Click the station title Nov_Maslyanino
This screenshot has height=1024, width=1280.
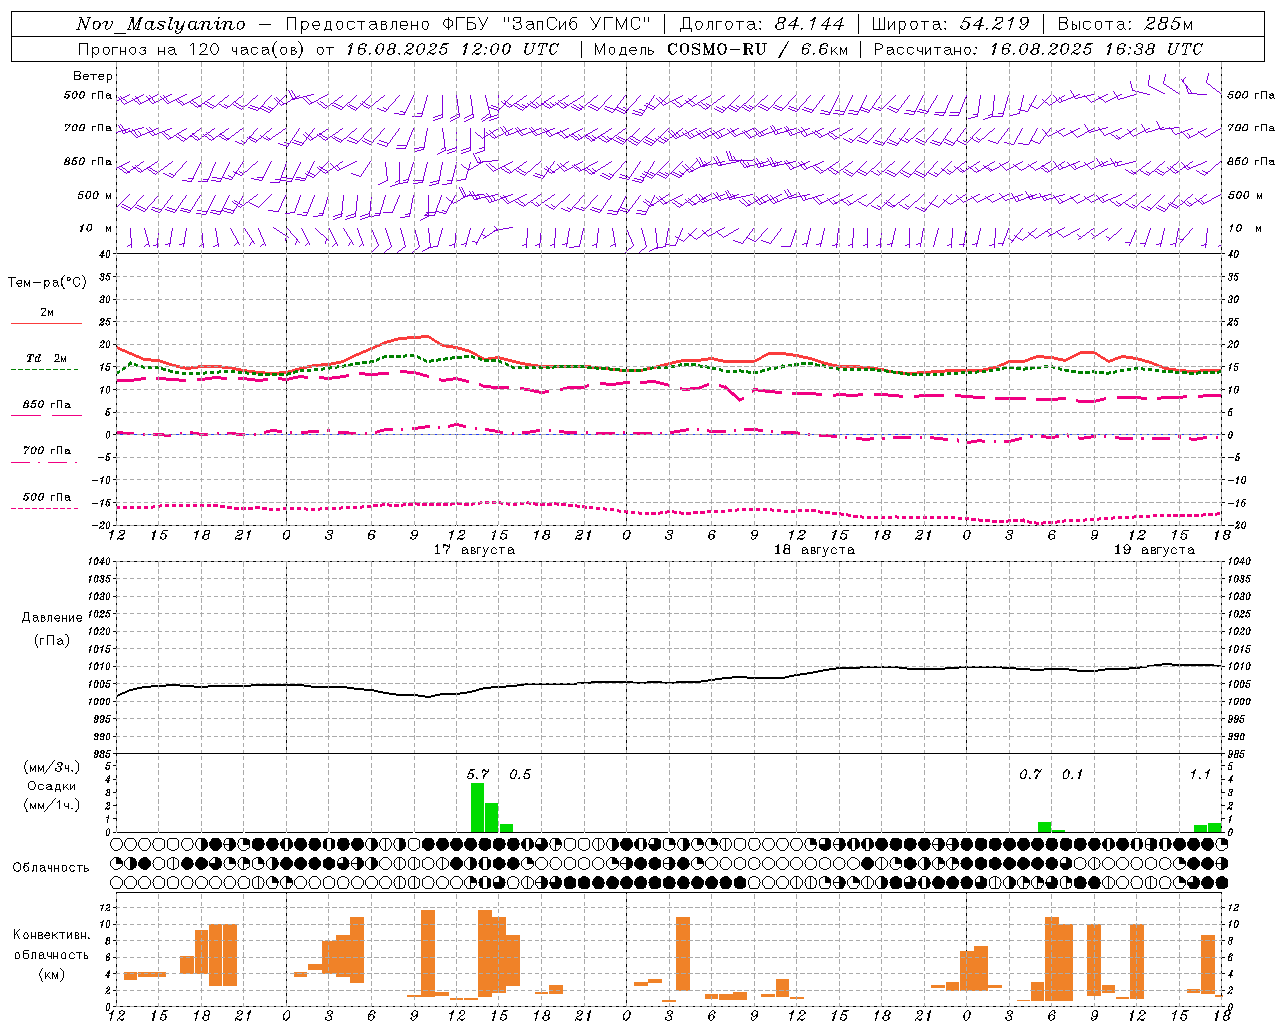coord(161,24)
